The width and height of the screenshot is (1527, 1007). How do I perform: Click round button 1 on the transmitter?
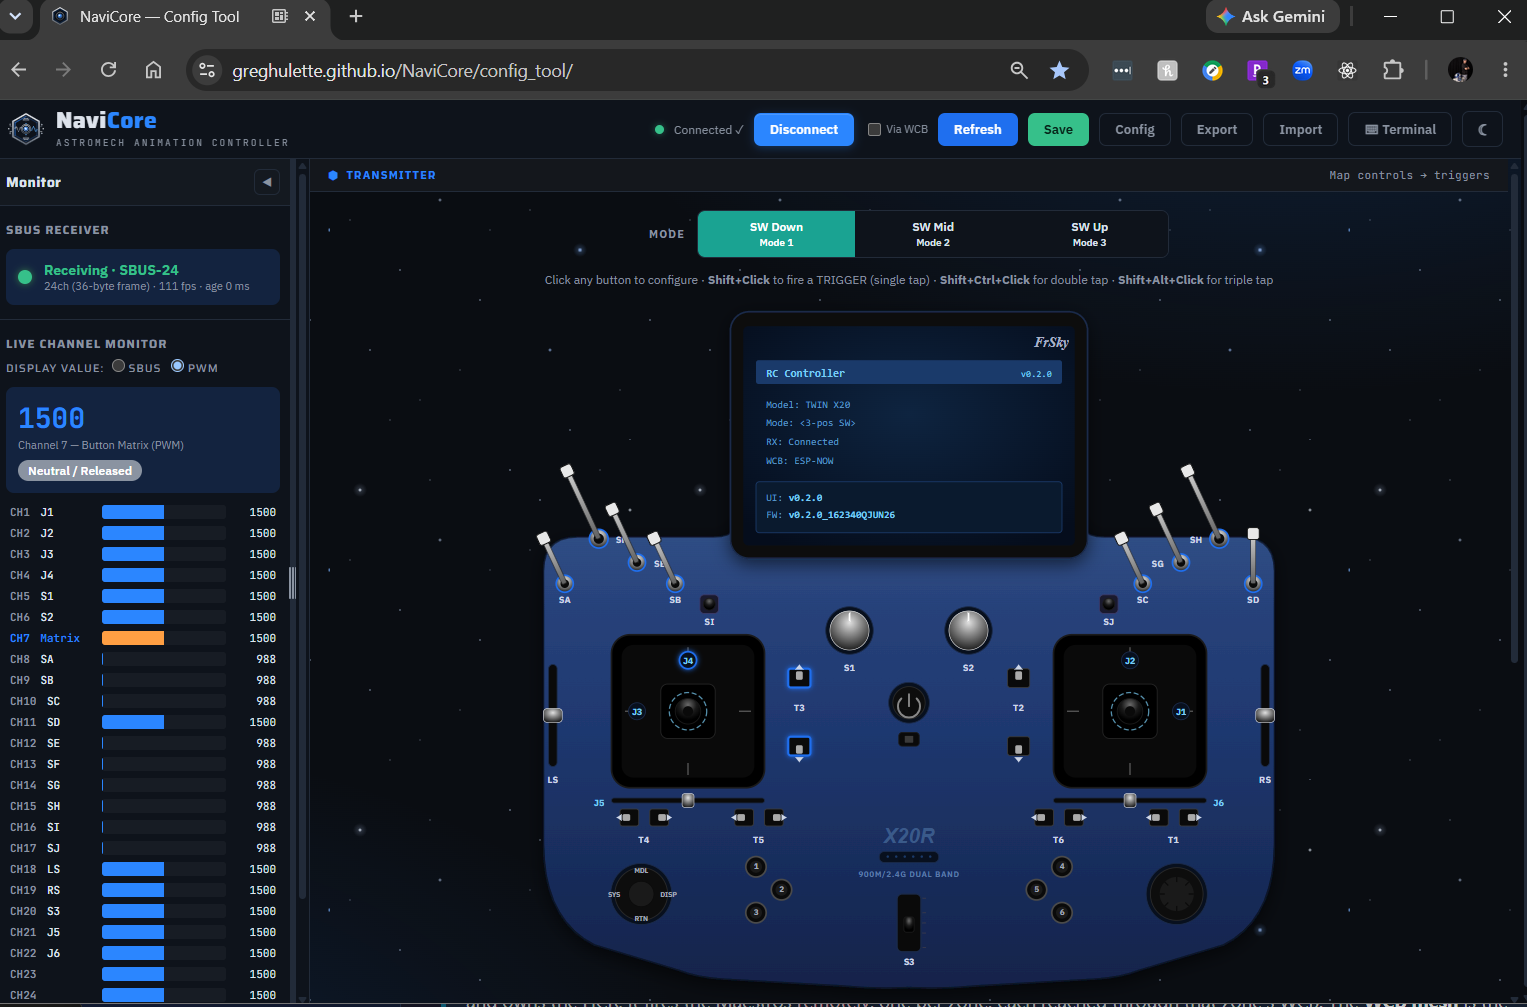coord(756,866)
